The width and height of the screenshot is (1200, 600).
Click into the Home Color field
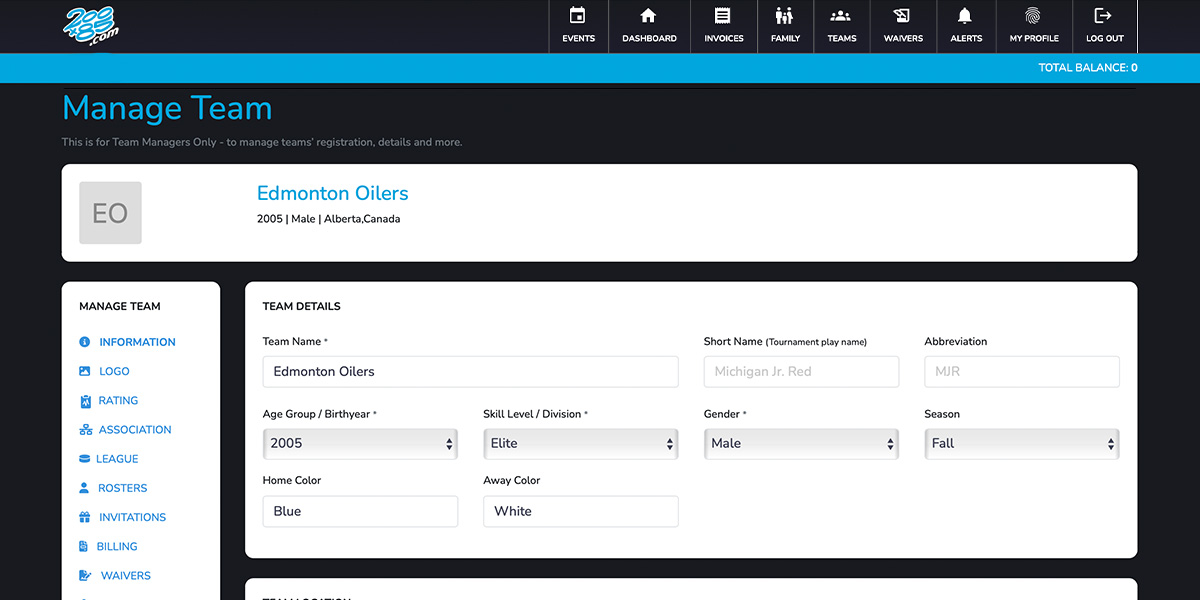point(360,511)
